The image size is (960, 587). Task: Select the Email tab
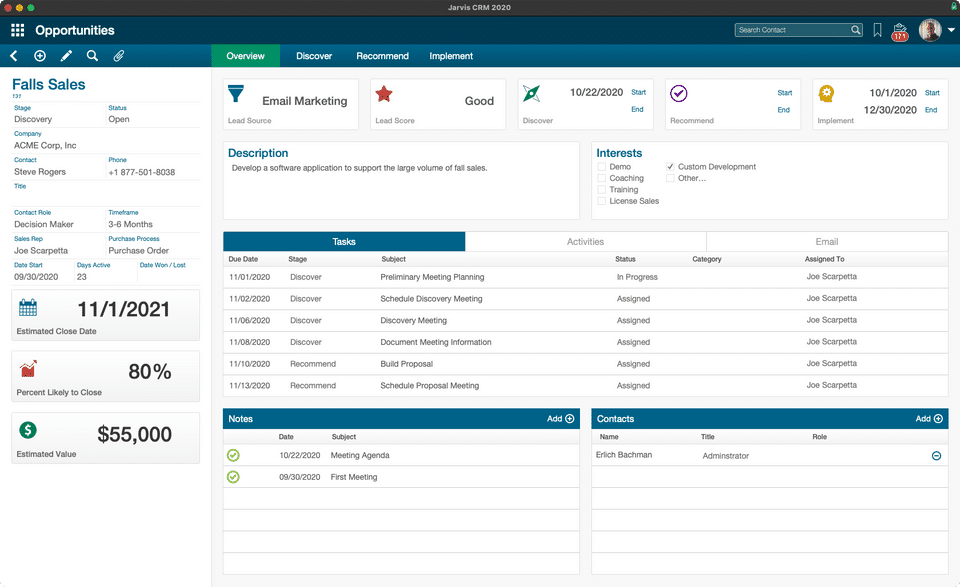click(827, 242)
